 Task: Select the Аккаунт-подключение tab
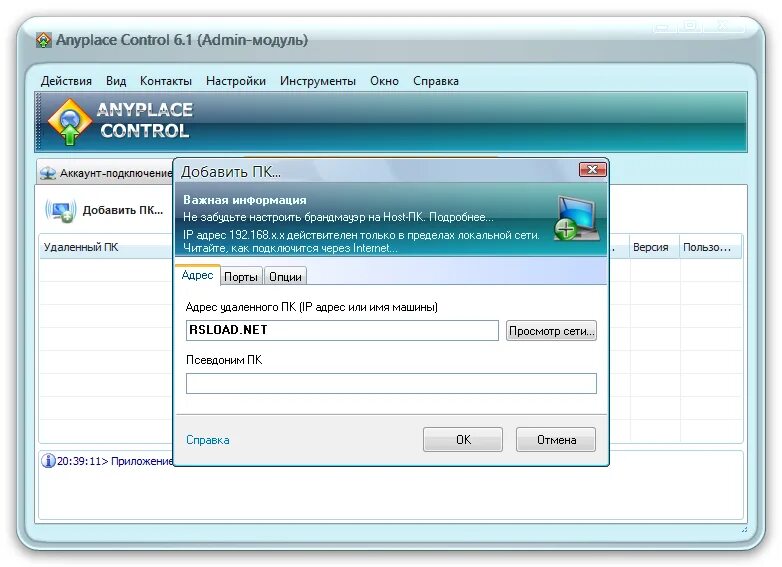coord(106,173)
